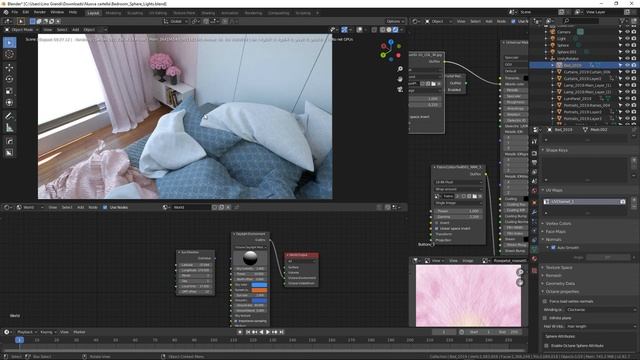Click the blue sky color swatch
This screenshot has width=640, height=360.
259,285
